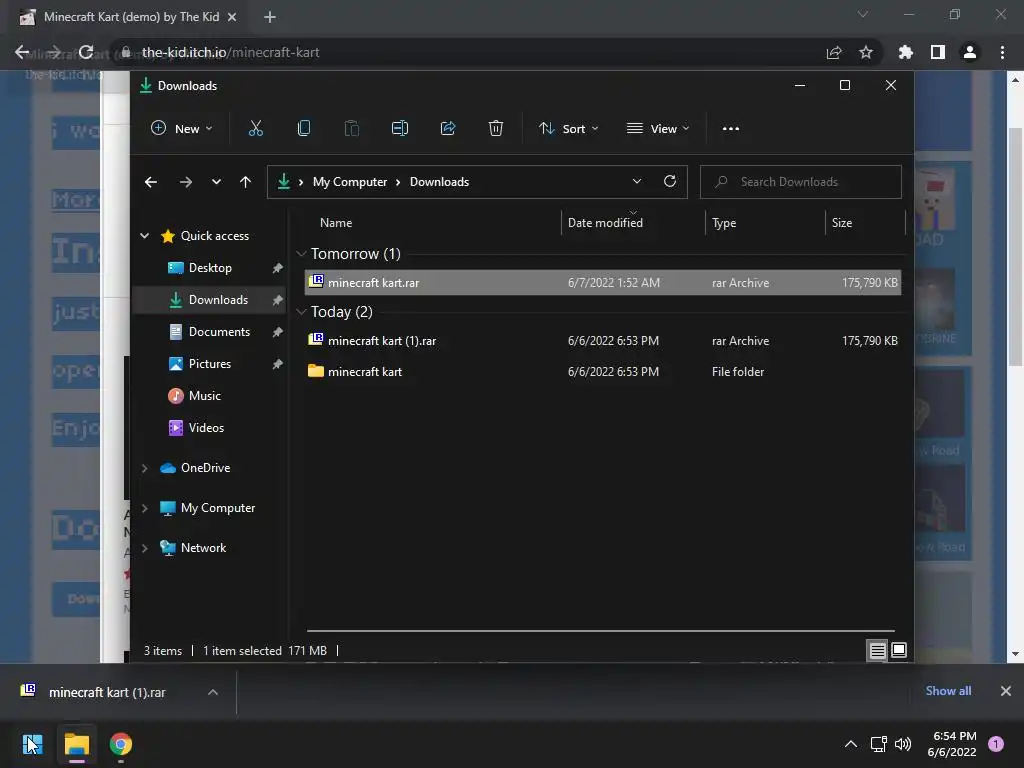Show hidden system tray icons
The height and width of the screenshot is (768, 1024).
pos(851,744)
